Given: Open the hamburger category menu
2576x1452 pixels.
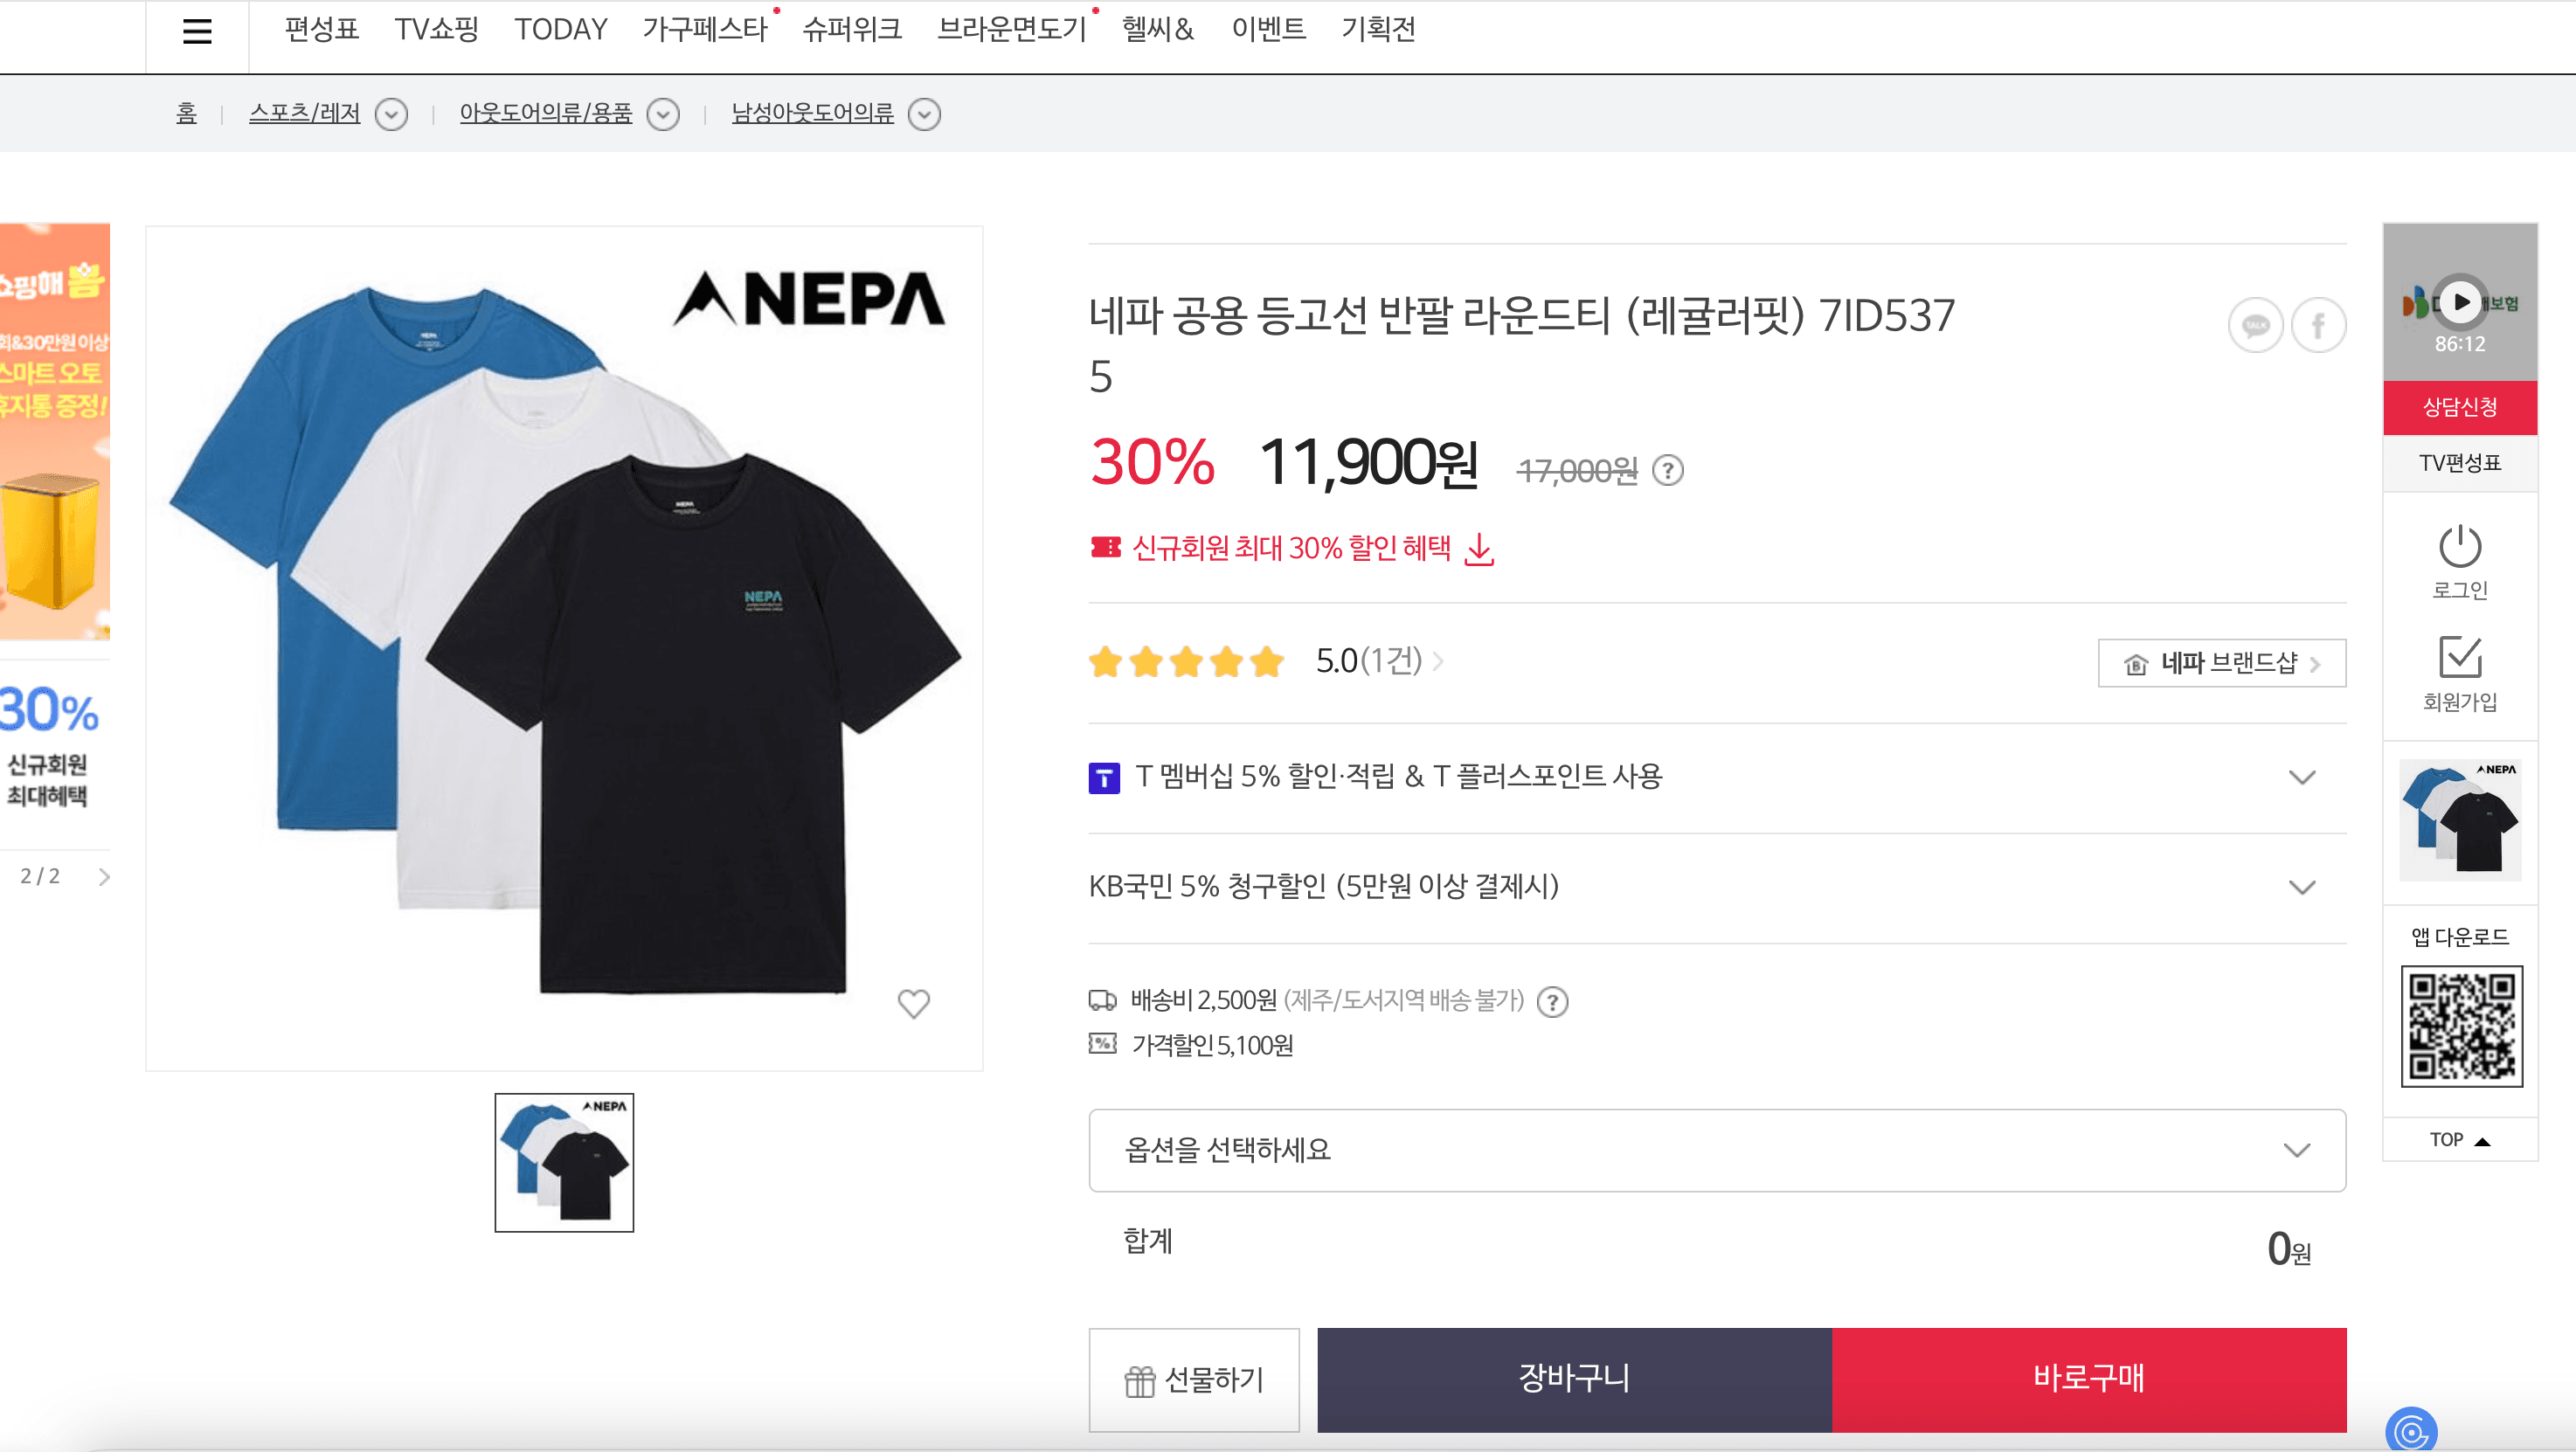Looking at the screenshot, I should coord(197,32).
